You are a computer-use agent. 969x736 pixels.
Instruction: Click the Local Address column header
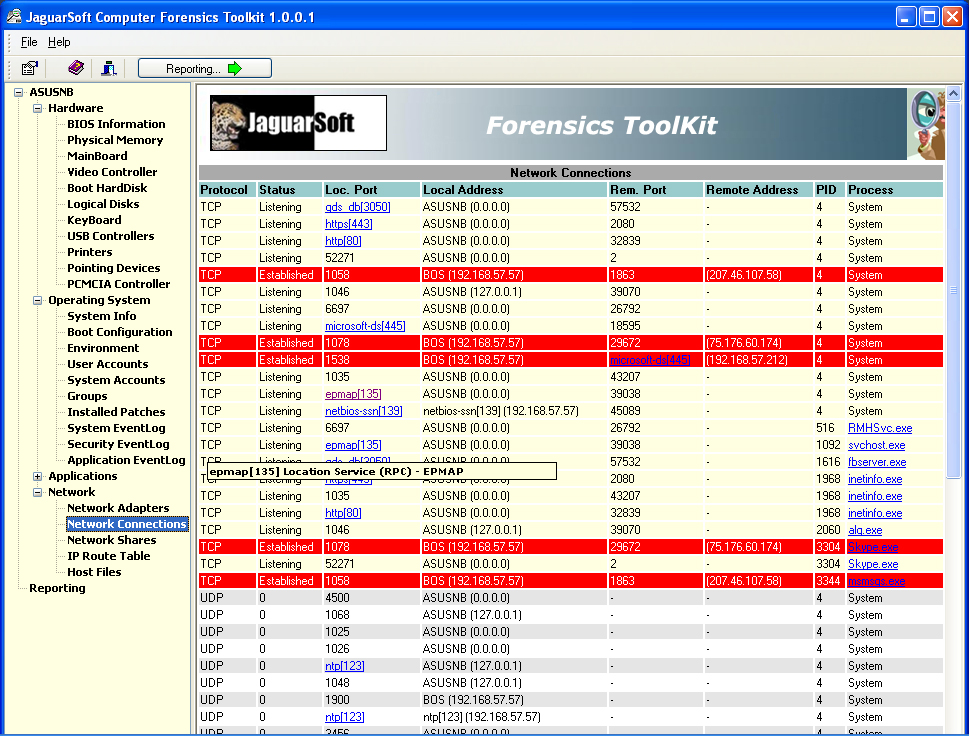(x=514, y=190)
